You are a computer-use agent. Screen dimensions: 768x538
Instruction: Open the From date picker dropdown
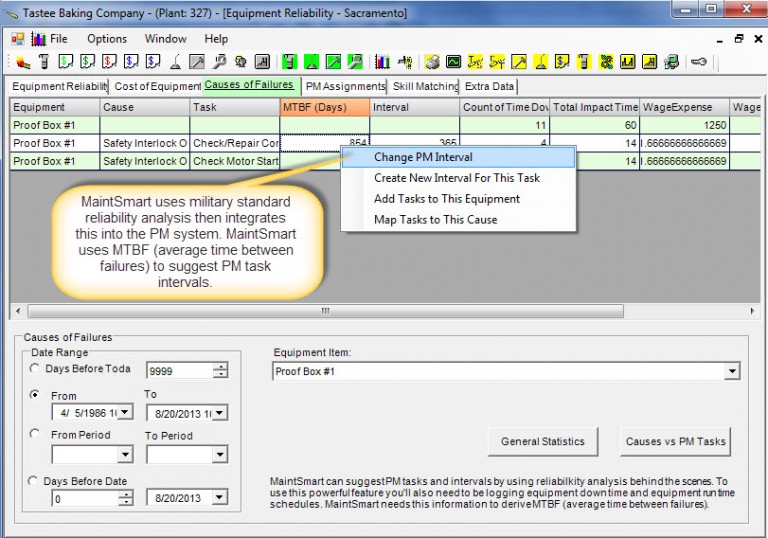125,412
